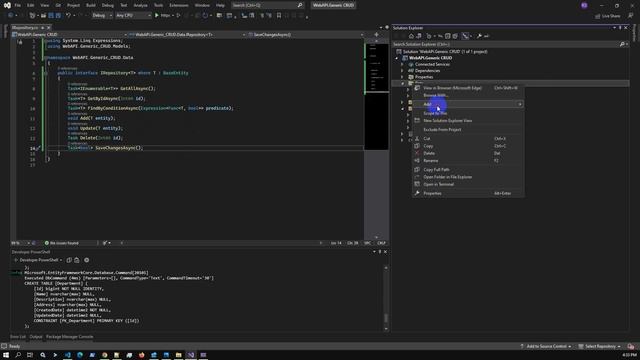The height and width of the screenshot is (360, 640).
Task: Choose Rename in context menu
Action: [467, 160]
